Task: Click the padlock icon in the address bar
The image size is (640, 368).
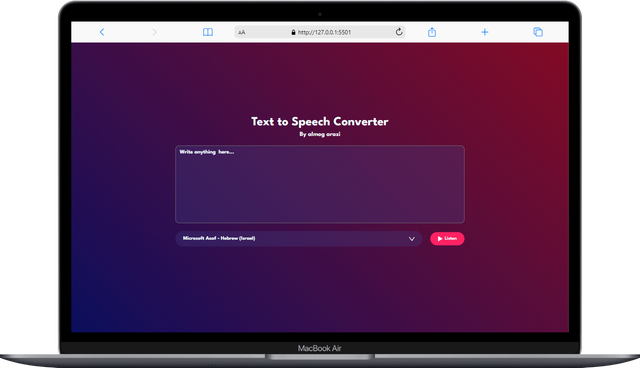Action: point(293,32)
